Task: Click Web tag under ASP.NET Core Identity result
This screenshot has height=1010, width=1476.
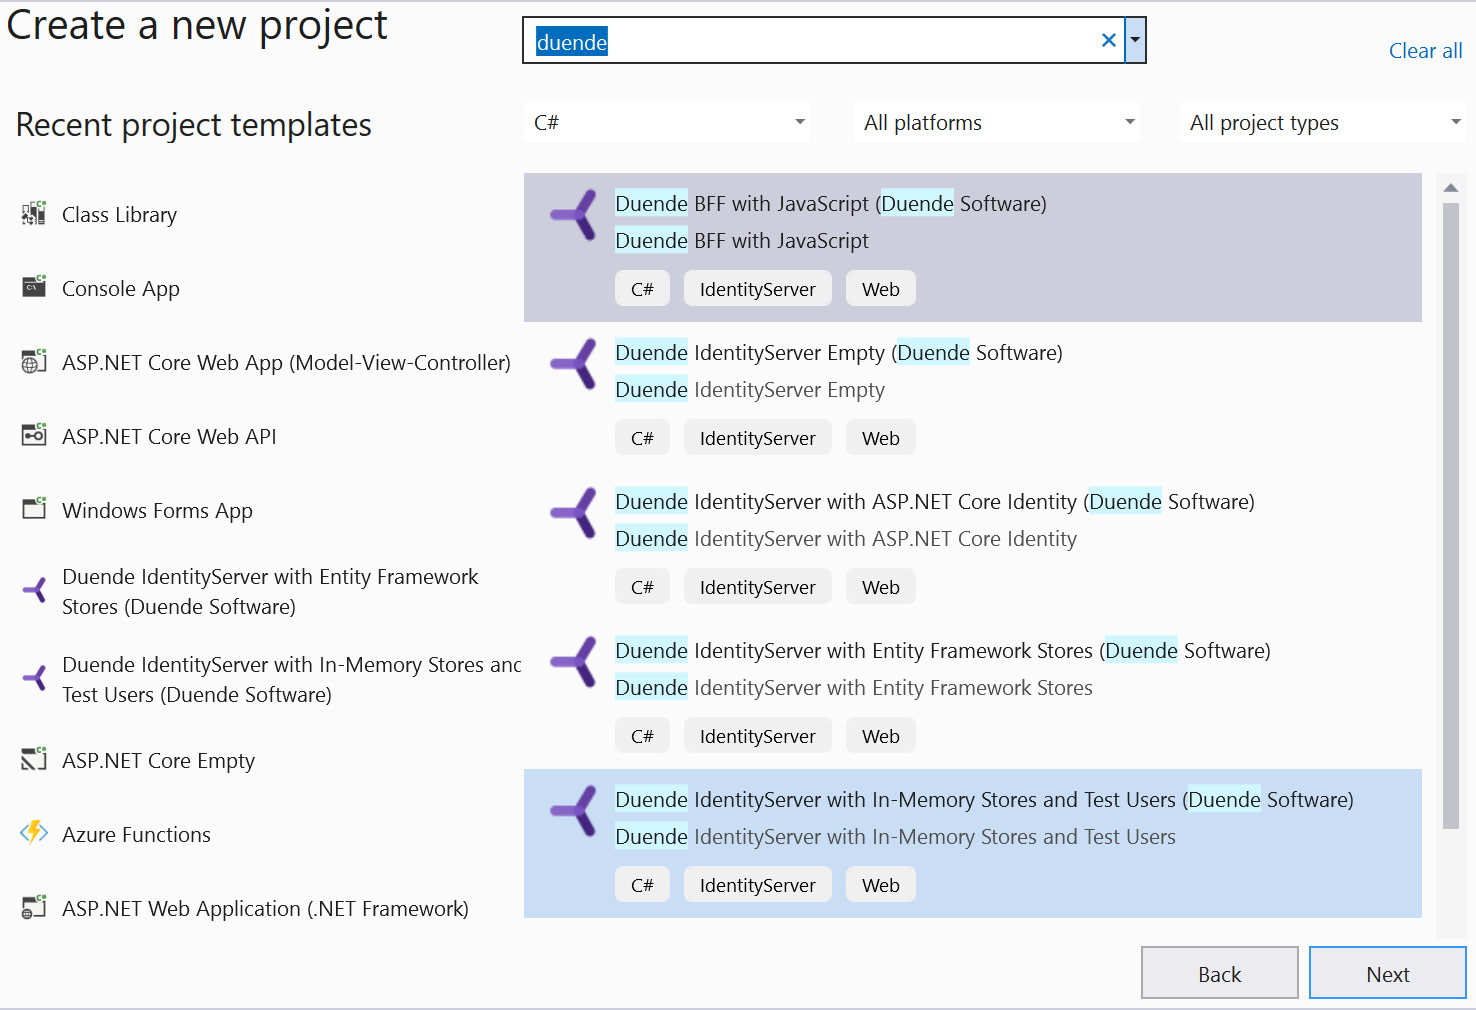Action: (880, 587)
